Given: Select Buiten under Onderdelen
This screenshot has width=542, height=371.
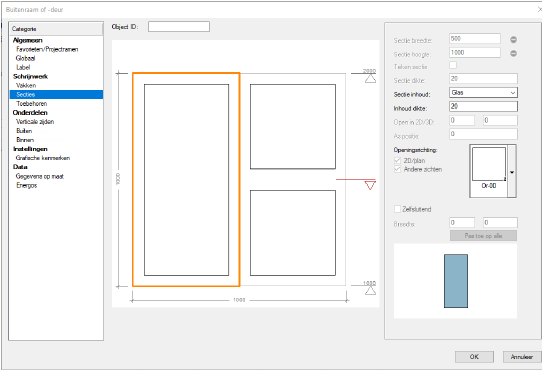Looking at the screenshot, I should pos(24,131).
